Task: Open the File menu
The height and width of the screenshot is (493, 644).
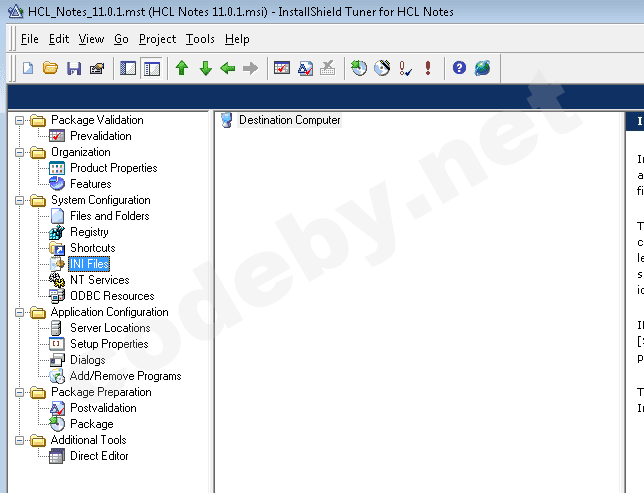Action: coord(30,39)
